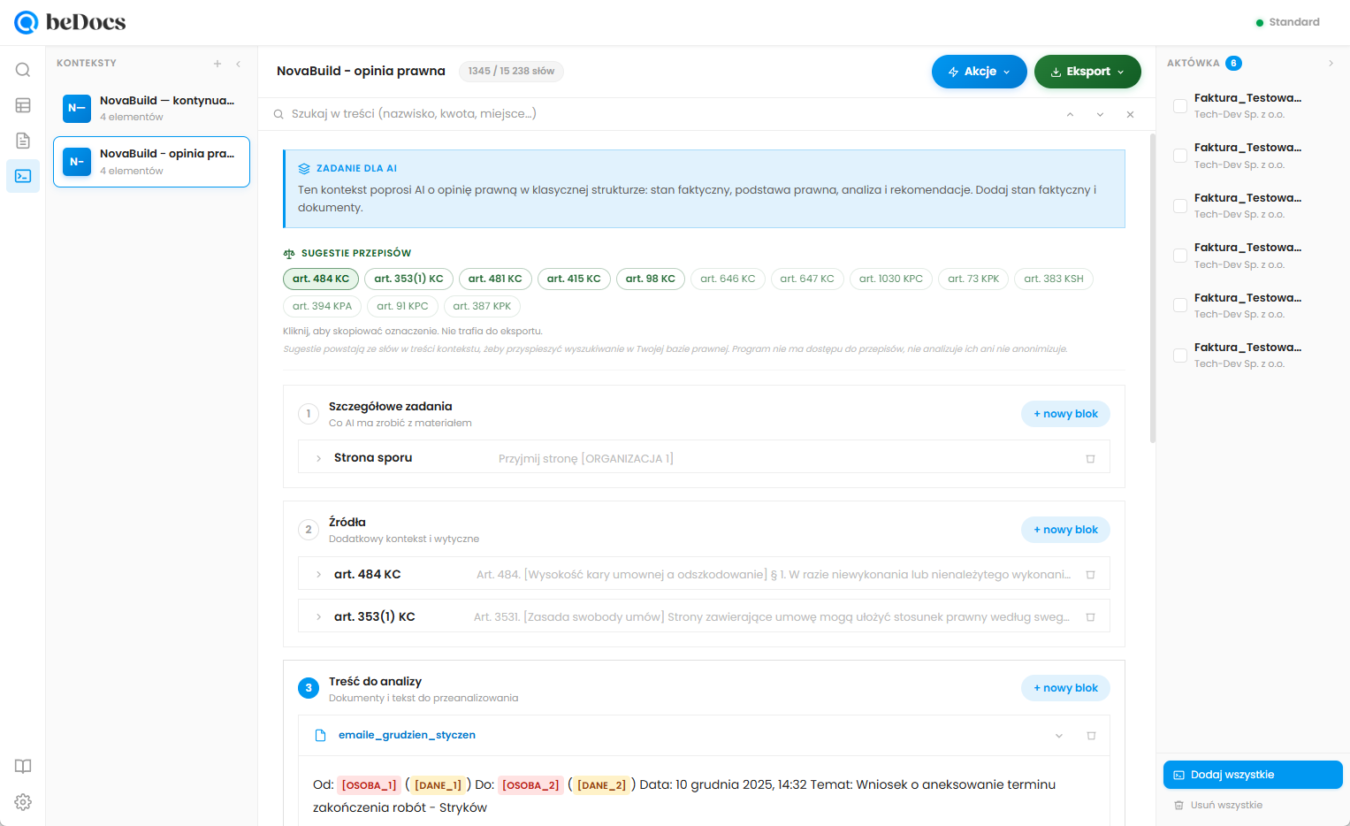1350x826 pixels.
Task: Open the search view in the left sidebar
Action: point(23,70)
